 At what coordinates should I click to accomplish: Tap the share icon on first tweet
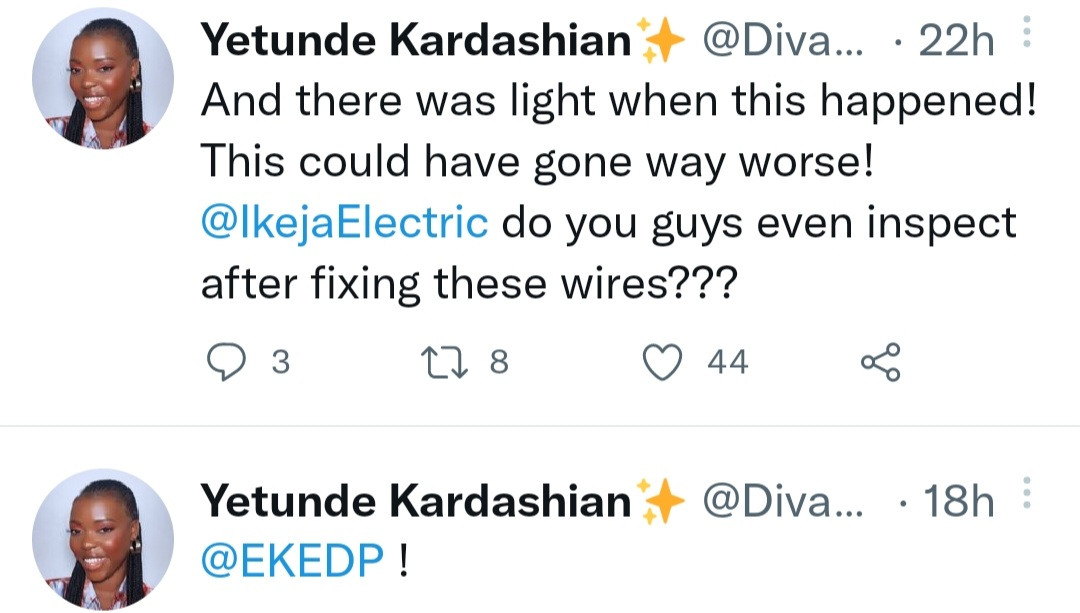click(x=880, y=362)
